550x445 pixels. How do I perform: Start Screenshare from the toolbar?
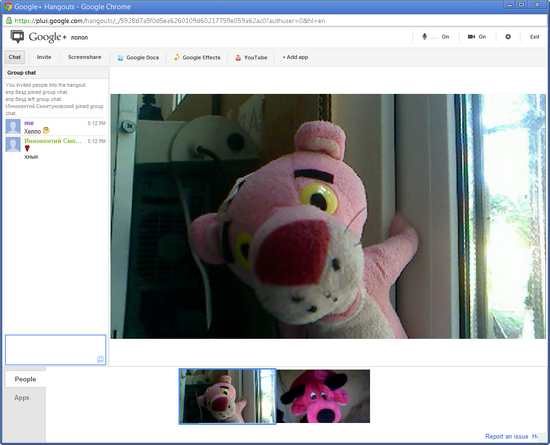coord(85,57)
